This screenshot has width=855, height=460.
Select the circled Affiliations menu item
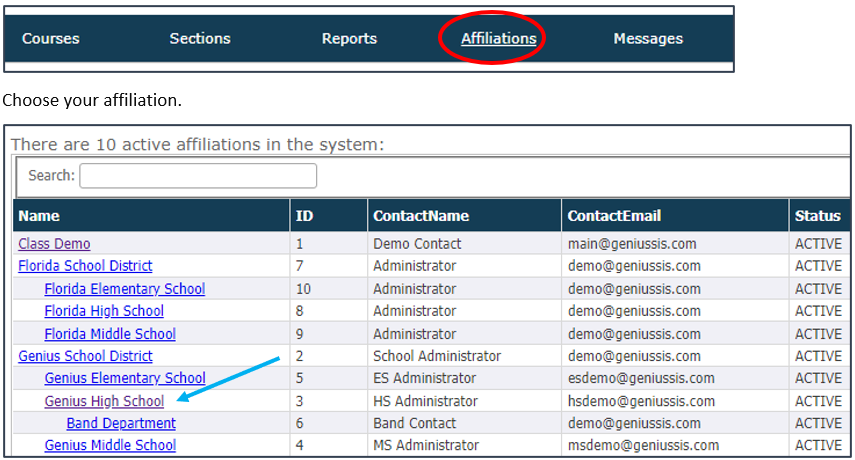(x=499, y=39)
